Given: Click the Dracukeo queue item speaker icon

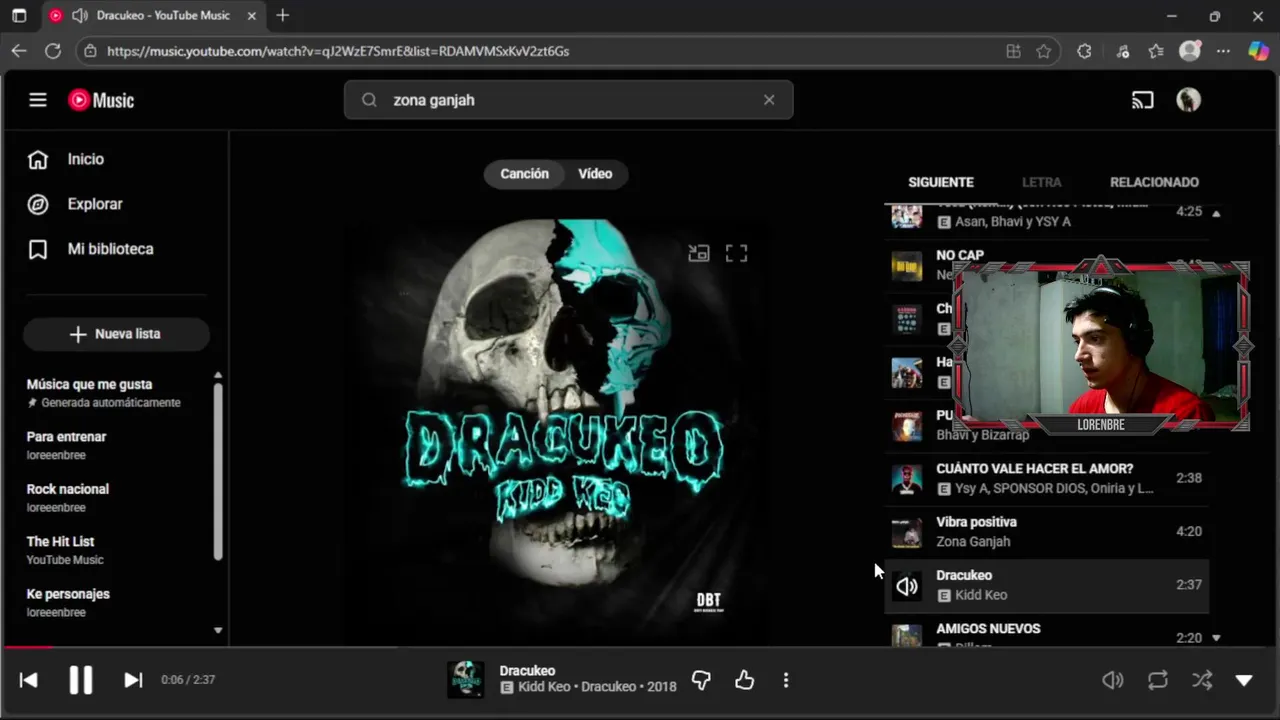Looking at the screenshot, I should pos(907,587).
